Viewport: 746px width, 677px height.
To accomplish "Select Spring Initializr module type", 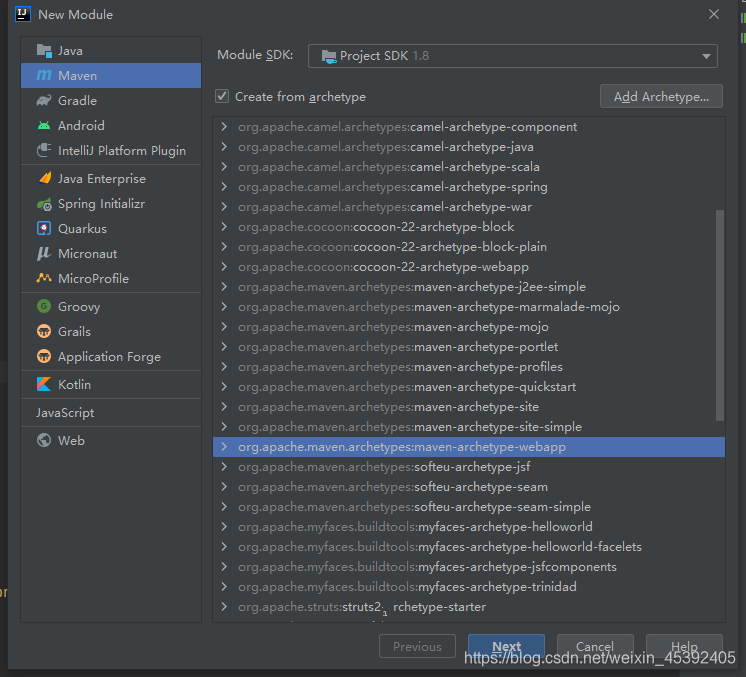I will (111, 204).
